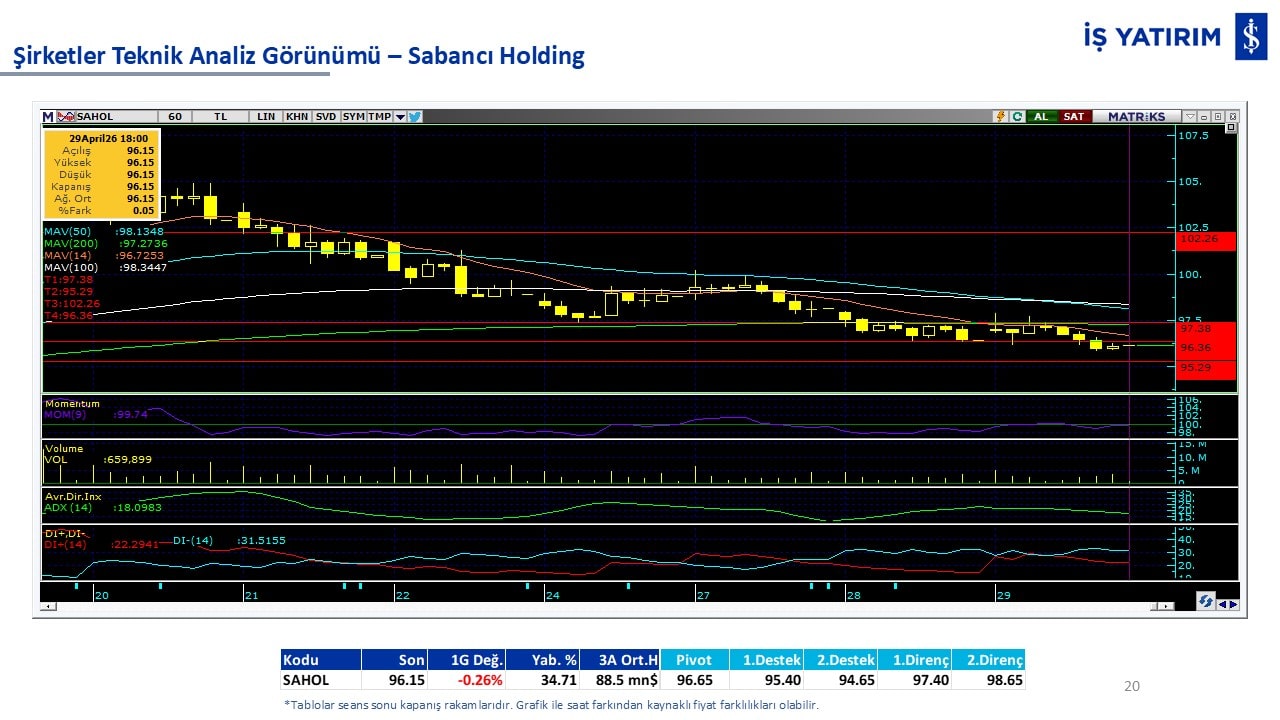Click the Matriks M logo icon

(x=48, y=117)
